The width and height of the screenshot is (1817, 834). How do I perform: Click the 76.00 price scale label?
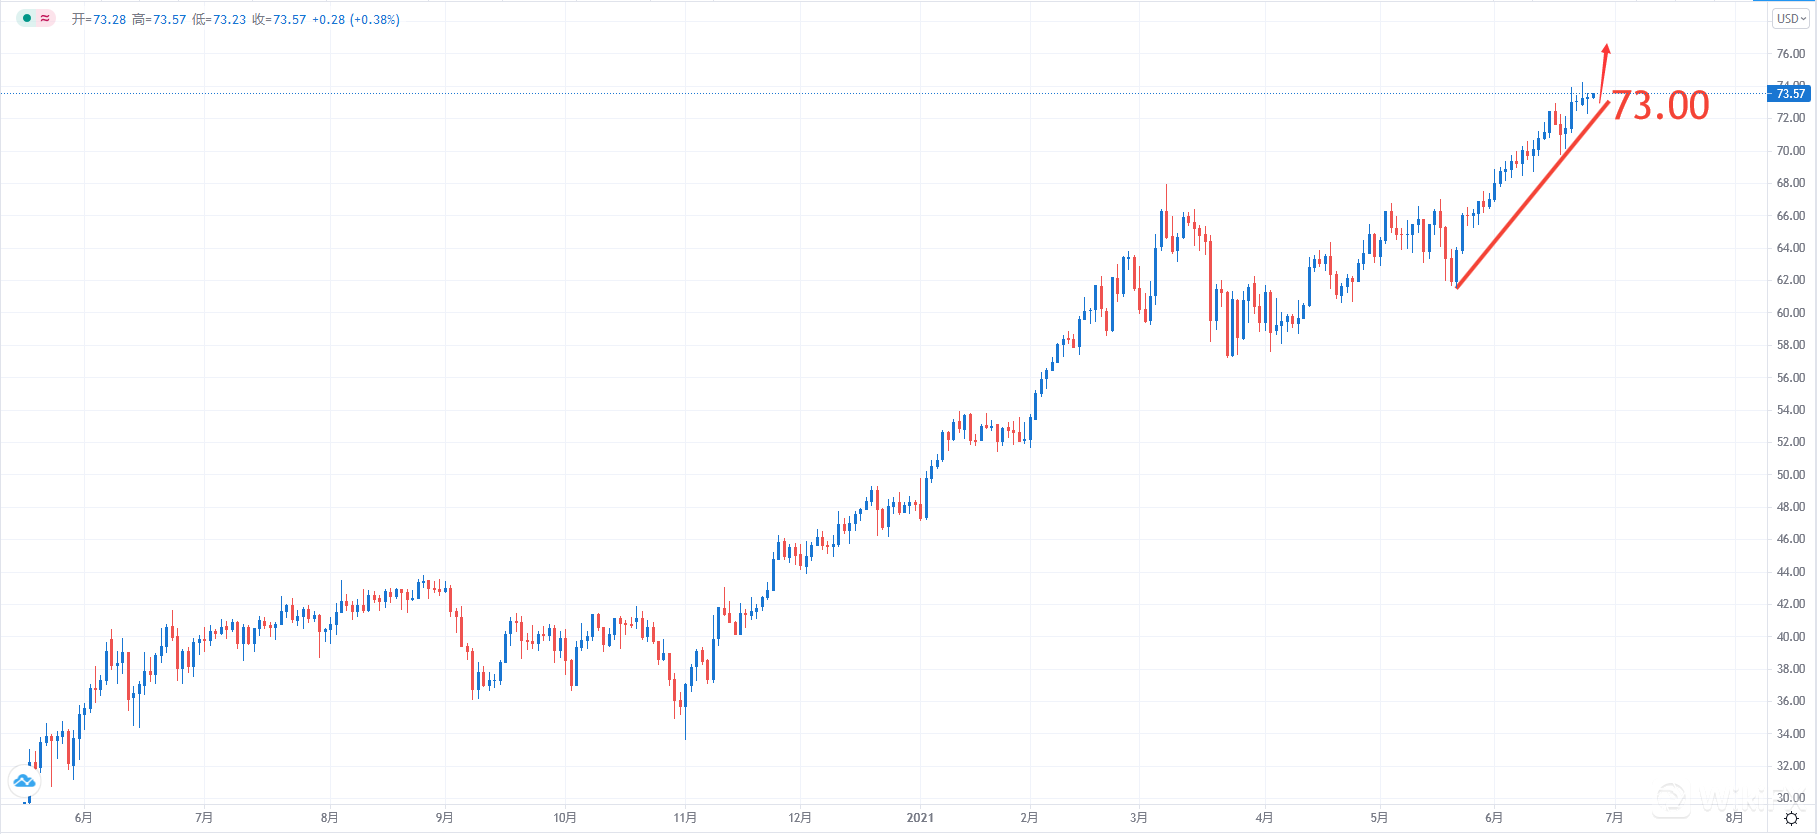click(1790, 54)
